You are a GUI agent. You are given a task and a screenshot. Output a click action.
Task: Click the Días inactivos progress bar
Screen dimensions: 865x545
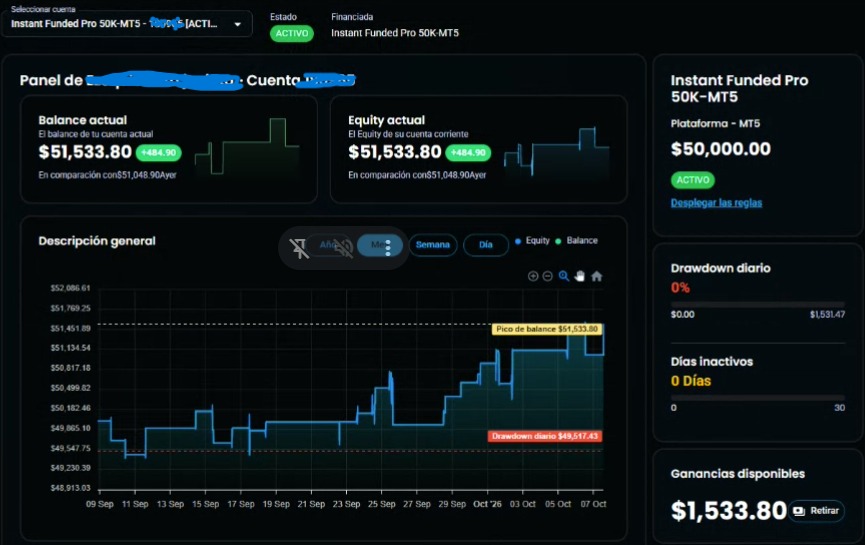(757, 398)
